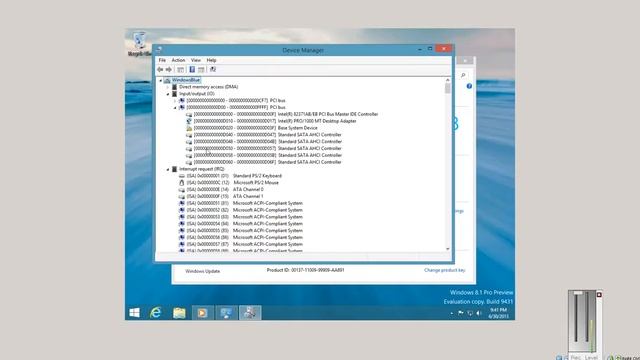Click the icon beside ATA Channel 0
The height and width of the screenshot is (360, 640).
pyautogui.click(x=182, y=190)
